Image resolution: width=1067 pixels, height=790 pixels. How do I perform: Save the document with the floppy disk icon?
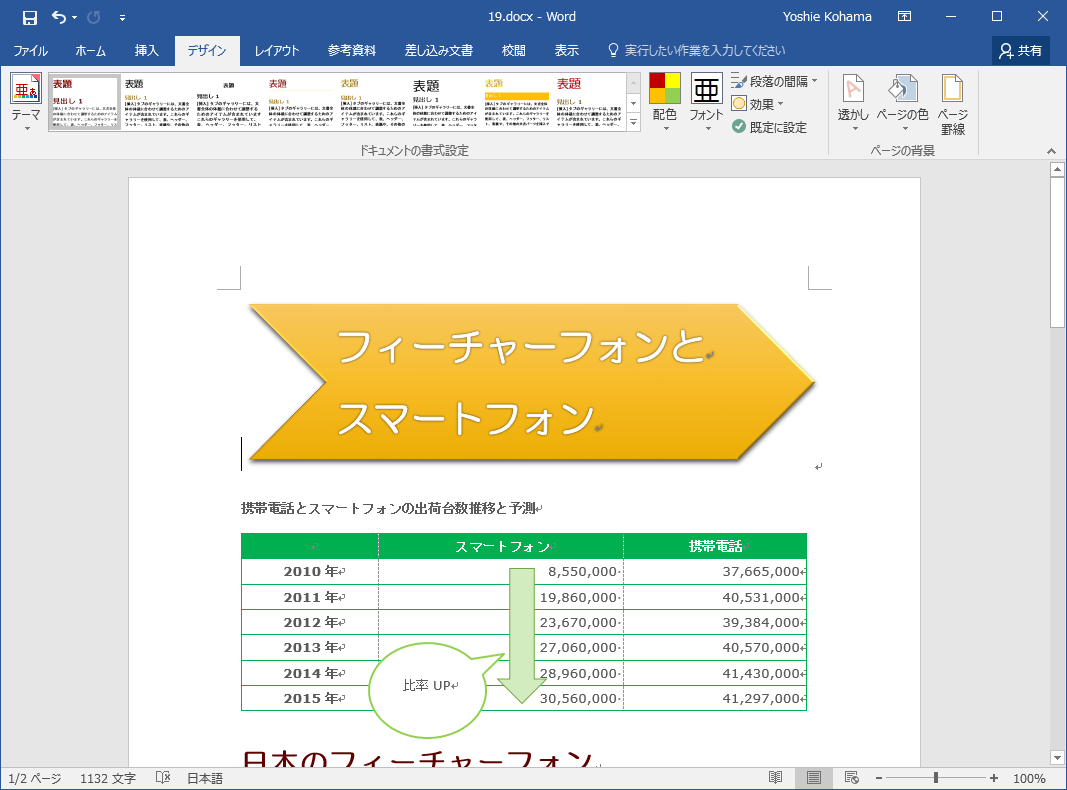tap(30, 18)
